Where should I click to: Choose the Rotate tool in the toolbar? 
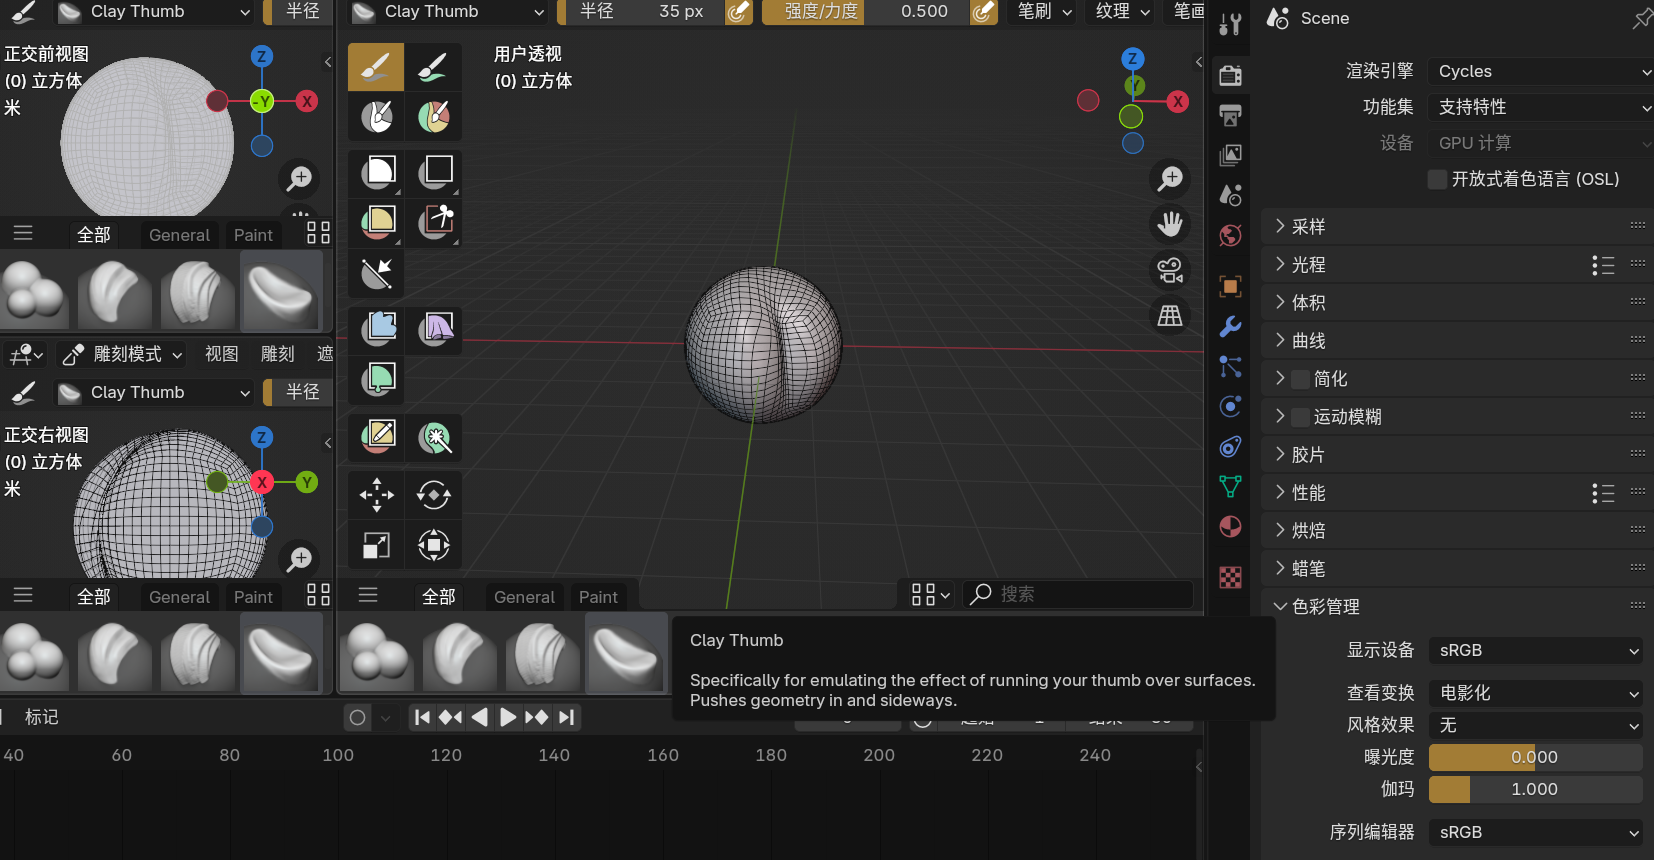[x=433, y=494]
